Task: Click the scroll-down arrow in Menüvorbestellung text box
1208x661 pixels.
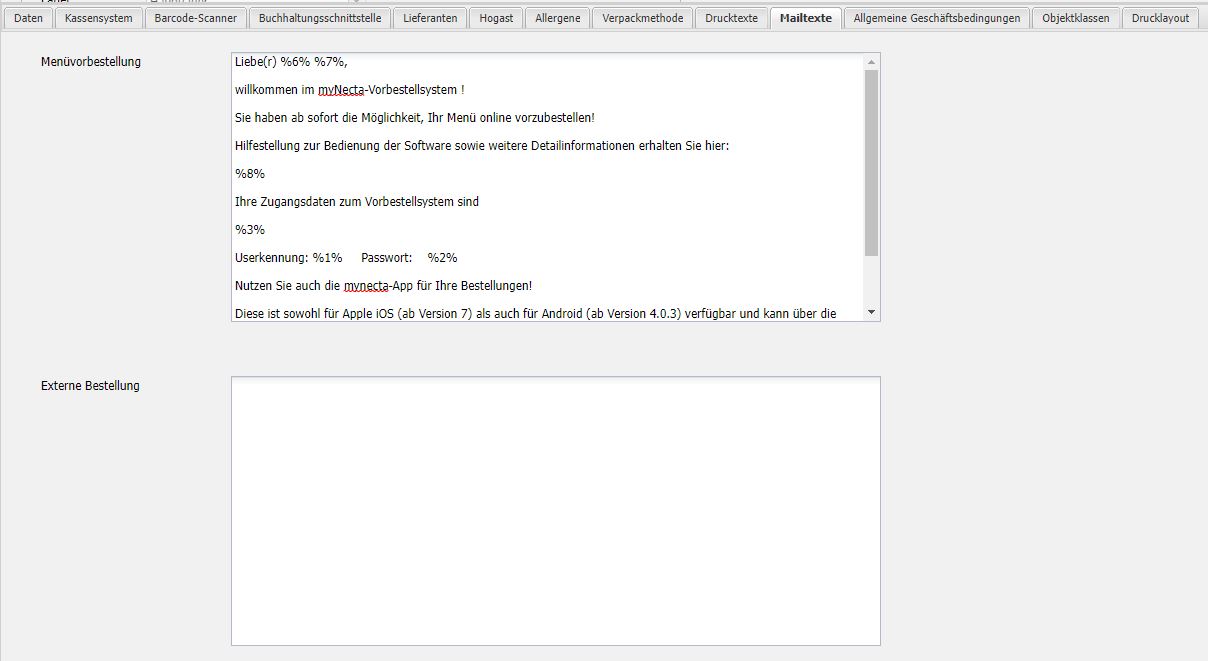Action: click(x=871, y=312)
